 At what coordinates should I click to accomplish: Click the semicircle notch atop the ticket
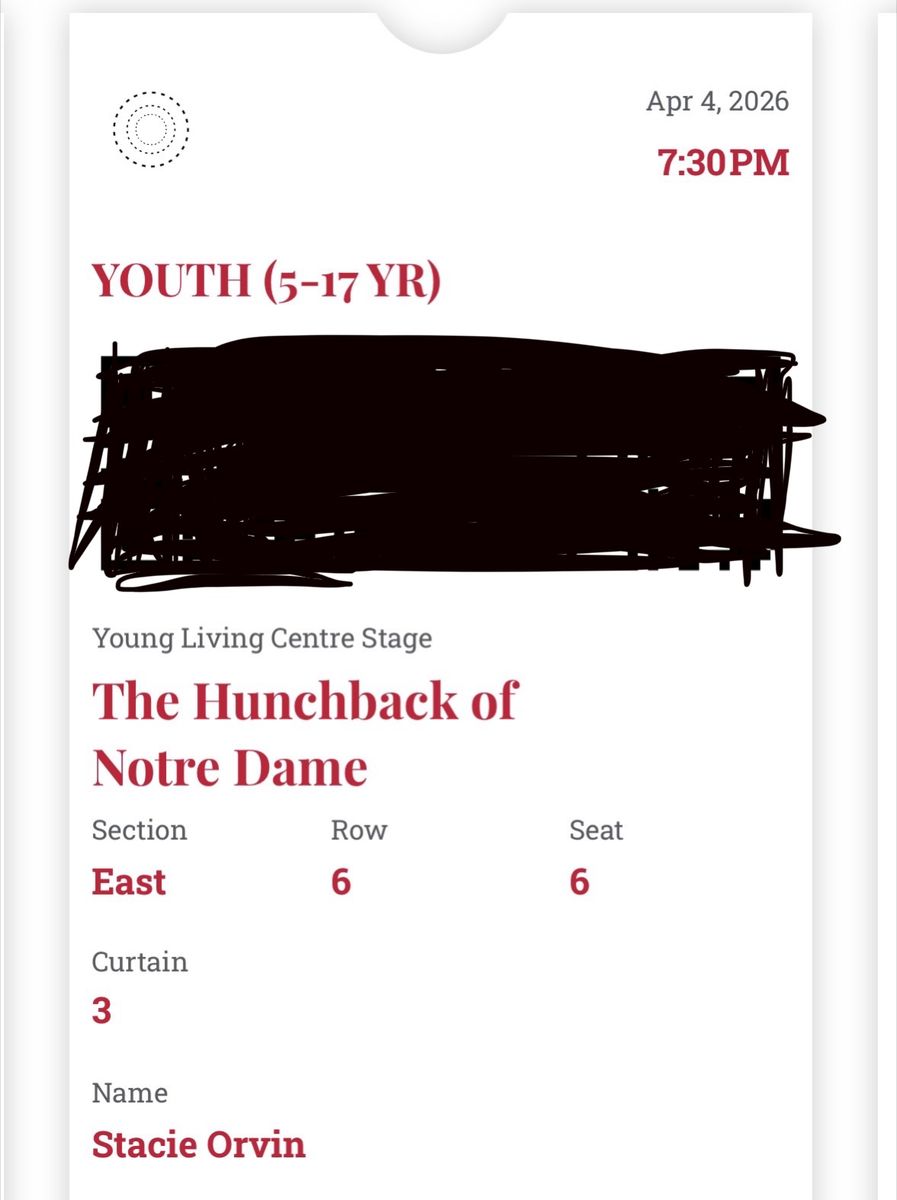pos(442,25)
